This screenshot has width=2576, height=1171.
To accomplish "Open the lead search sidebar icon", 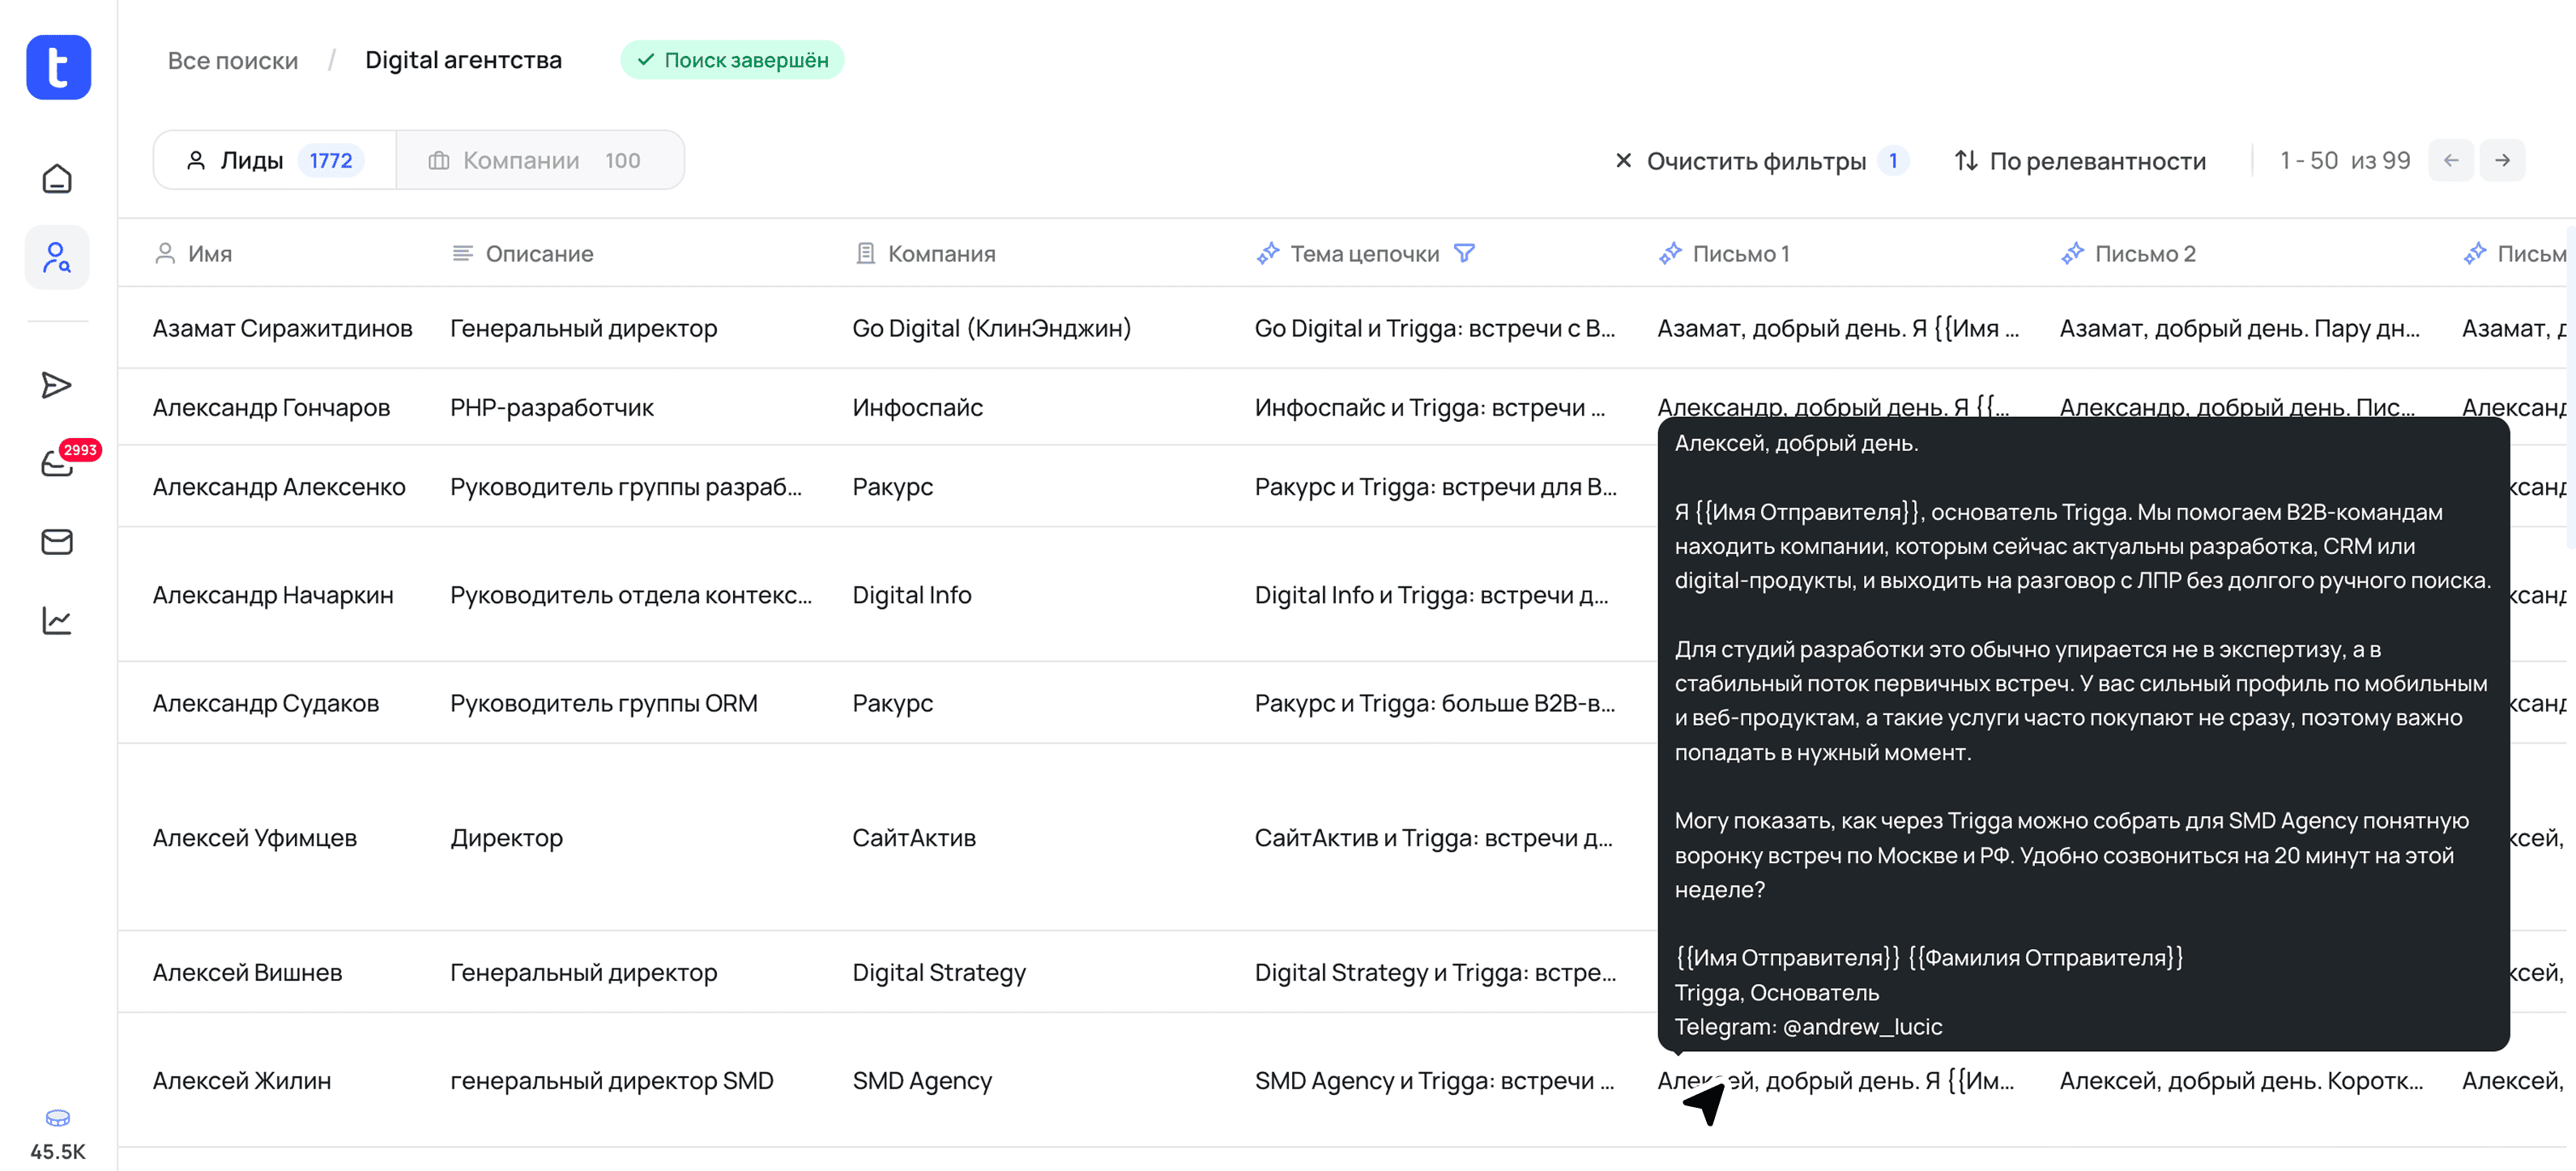I will (57, 258).
